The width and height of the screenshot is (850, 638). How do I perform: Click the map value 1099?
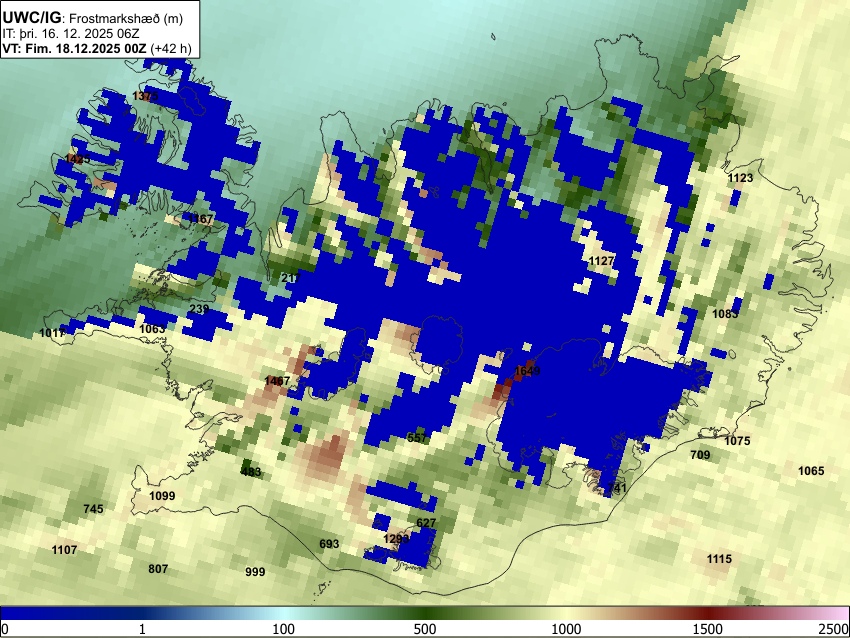162,495
